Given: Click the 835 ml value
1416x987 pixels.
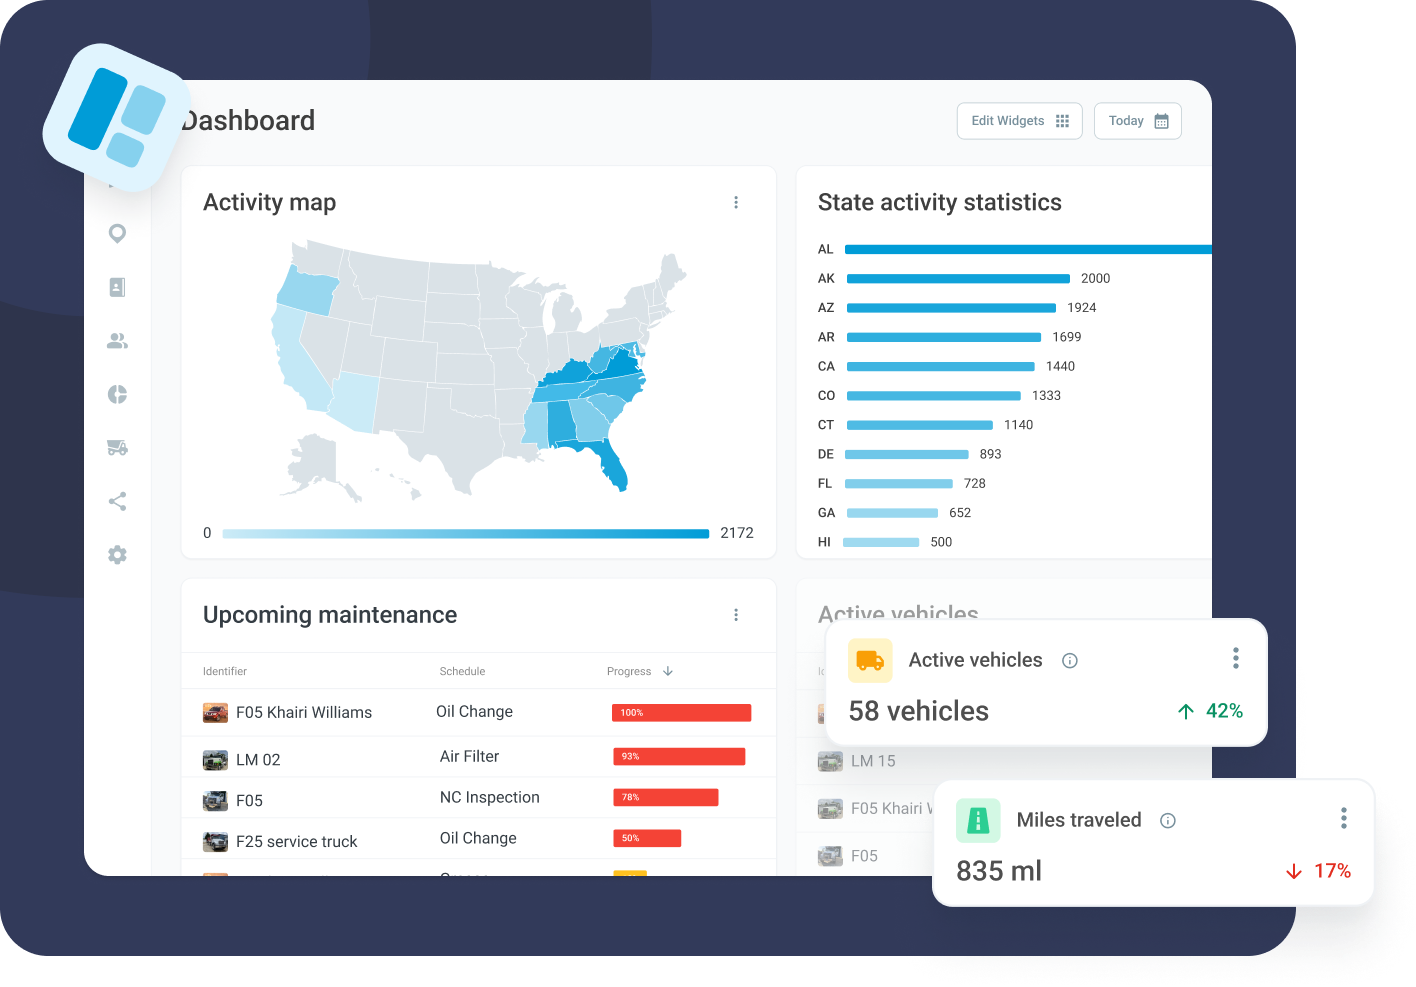Looking at the screenshot, I should tap(998, 871).
